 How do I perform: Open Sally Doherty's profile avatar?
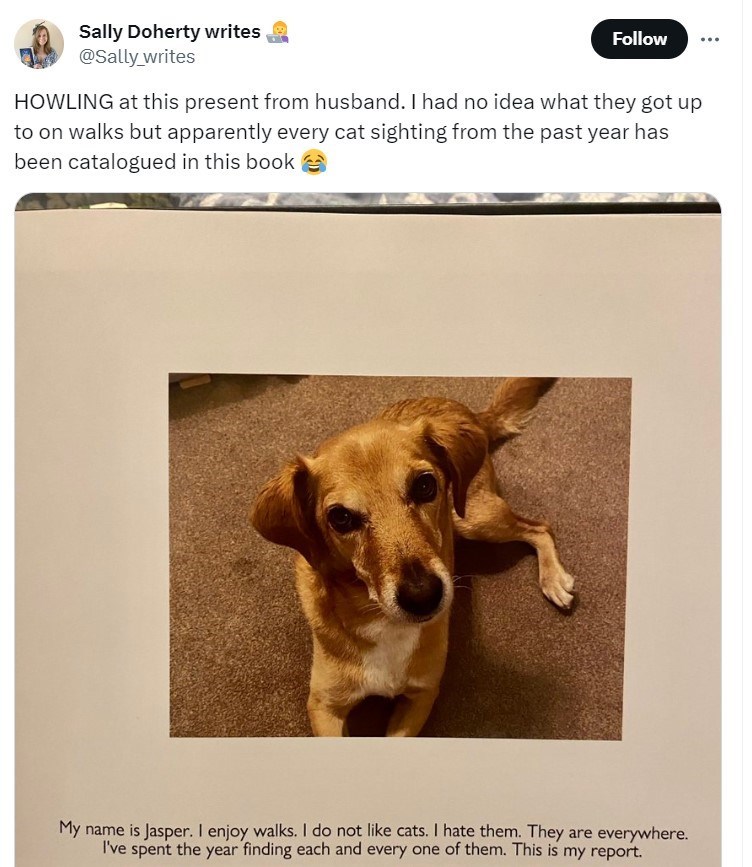tap(39, 44)
